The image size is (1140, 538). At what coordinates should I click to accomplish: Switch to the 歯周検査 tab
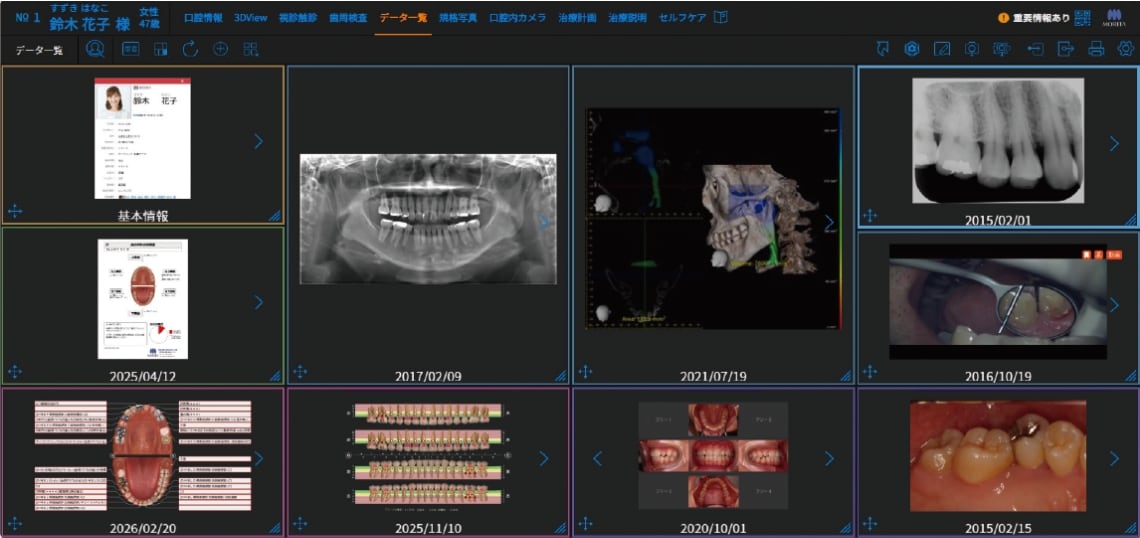pos(348,18)
